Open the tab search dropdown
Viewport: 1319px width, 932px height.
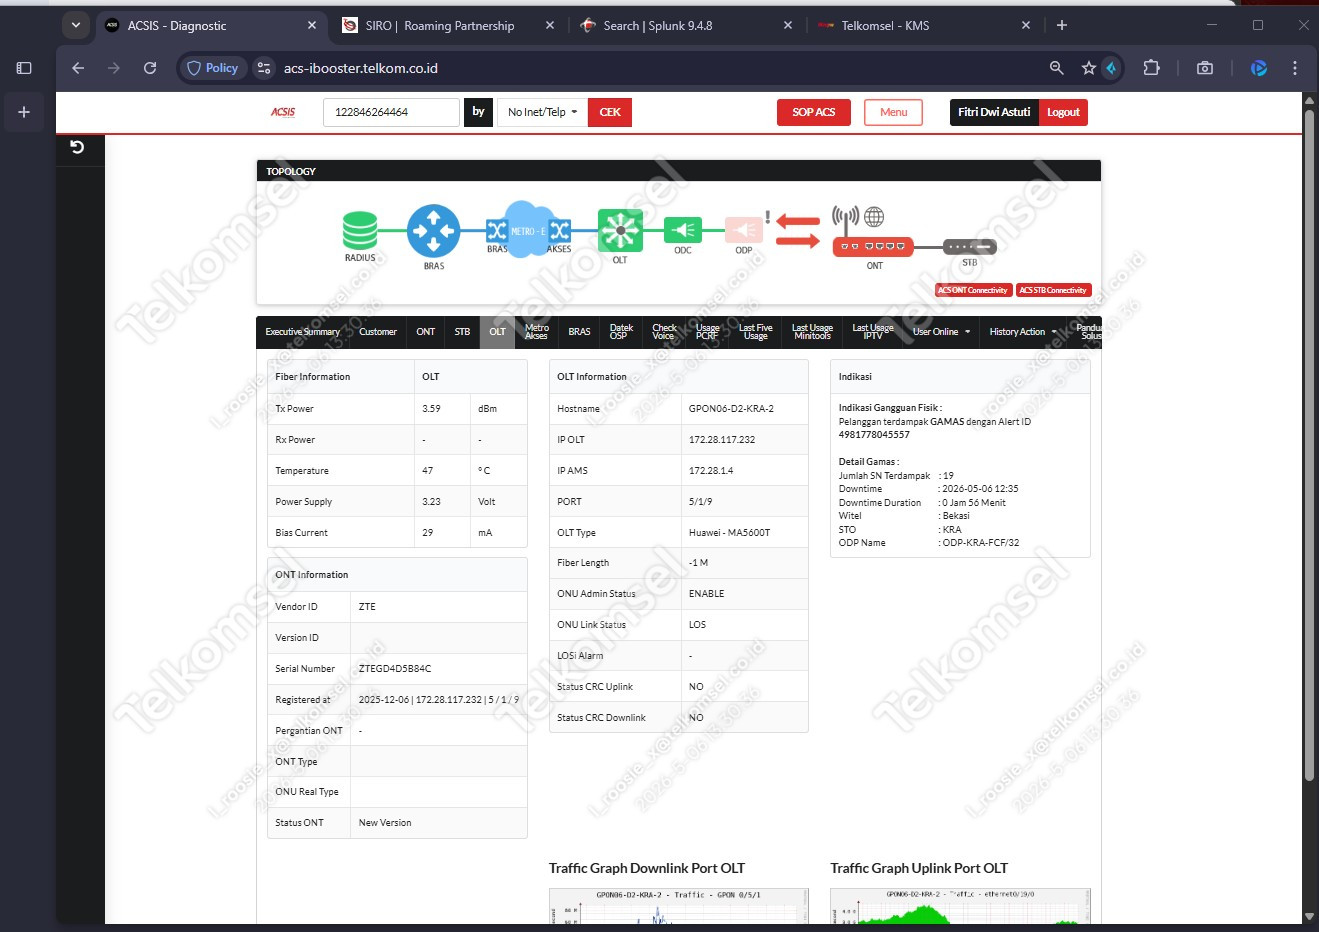coord(76,25)
